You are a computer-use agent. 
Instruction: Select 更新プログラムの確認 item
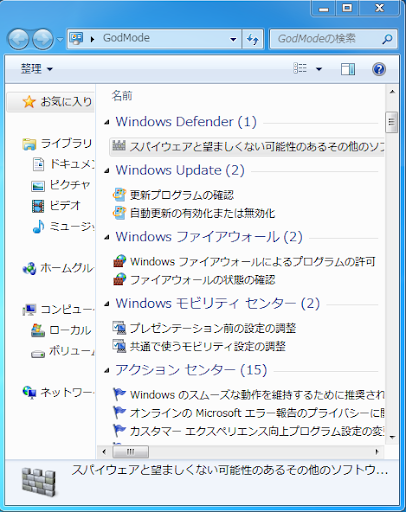click(182, 195)
